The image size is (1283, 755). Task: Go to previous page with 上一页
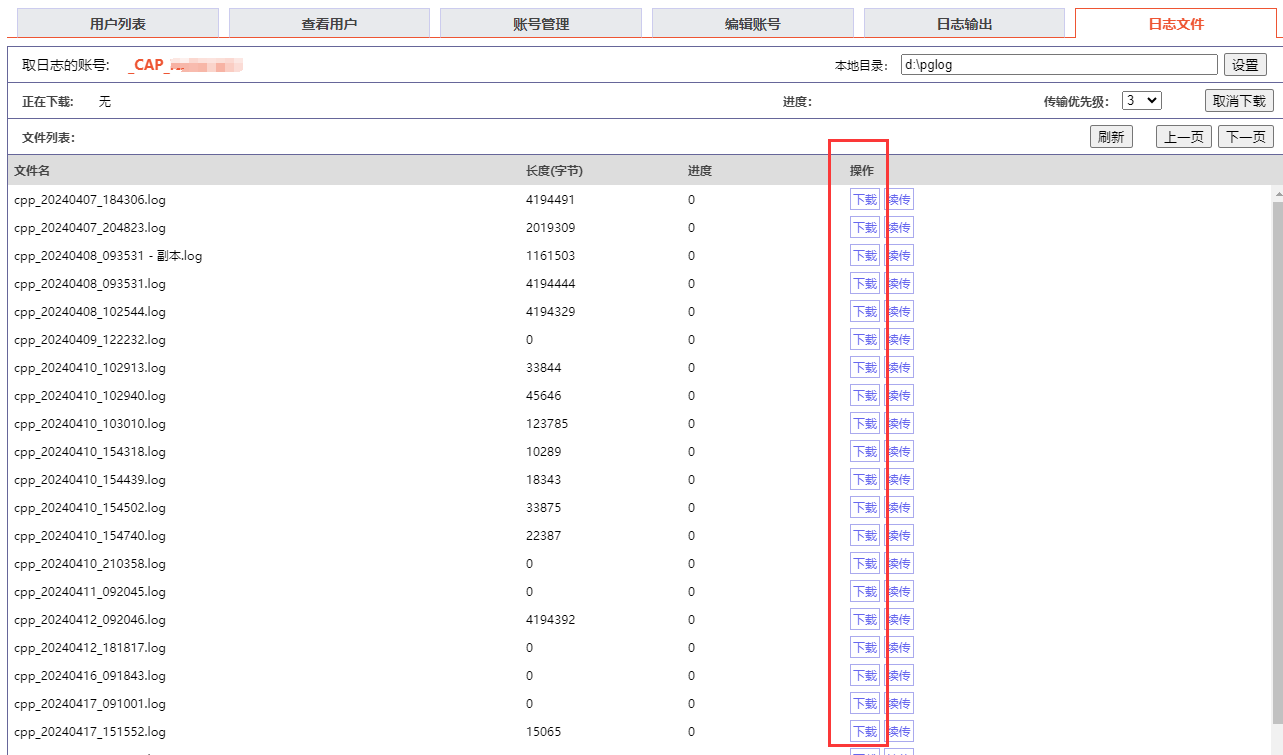pos(1184,137)
